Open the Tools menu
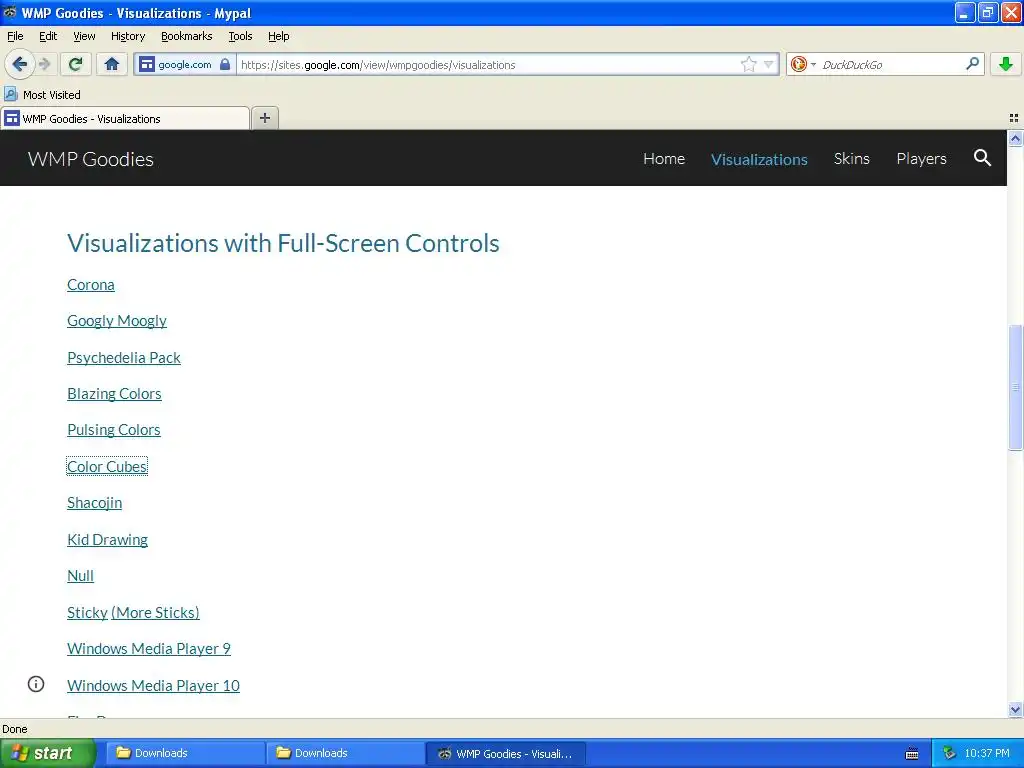Viewport: 1024px width, 768px height. pyautogui.click(x=240, y=37)
